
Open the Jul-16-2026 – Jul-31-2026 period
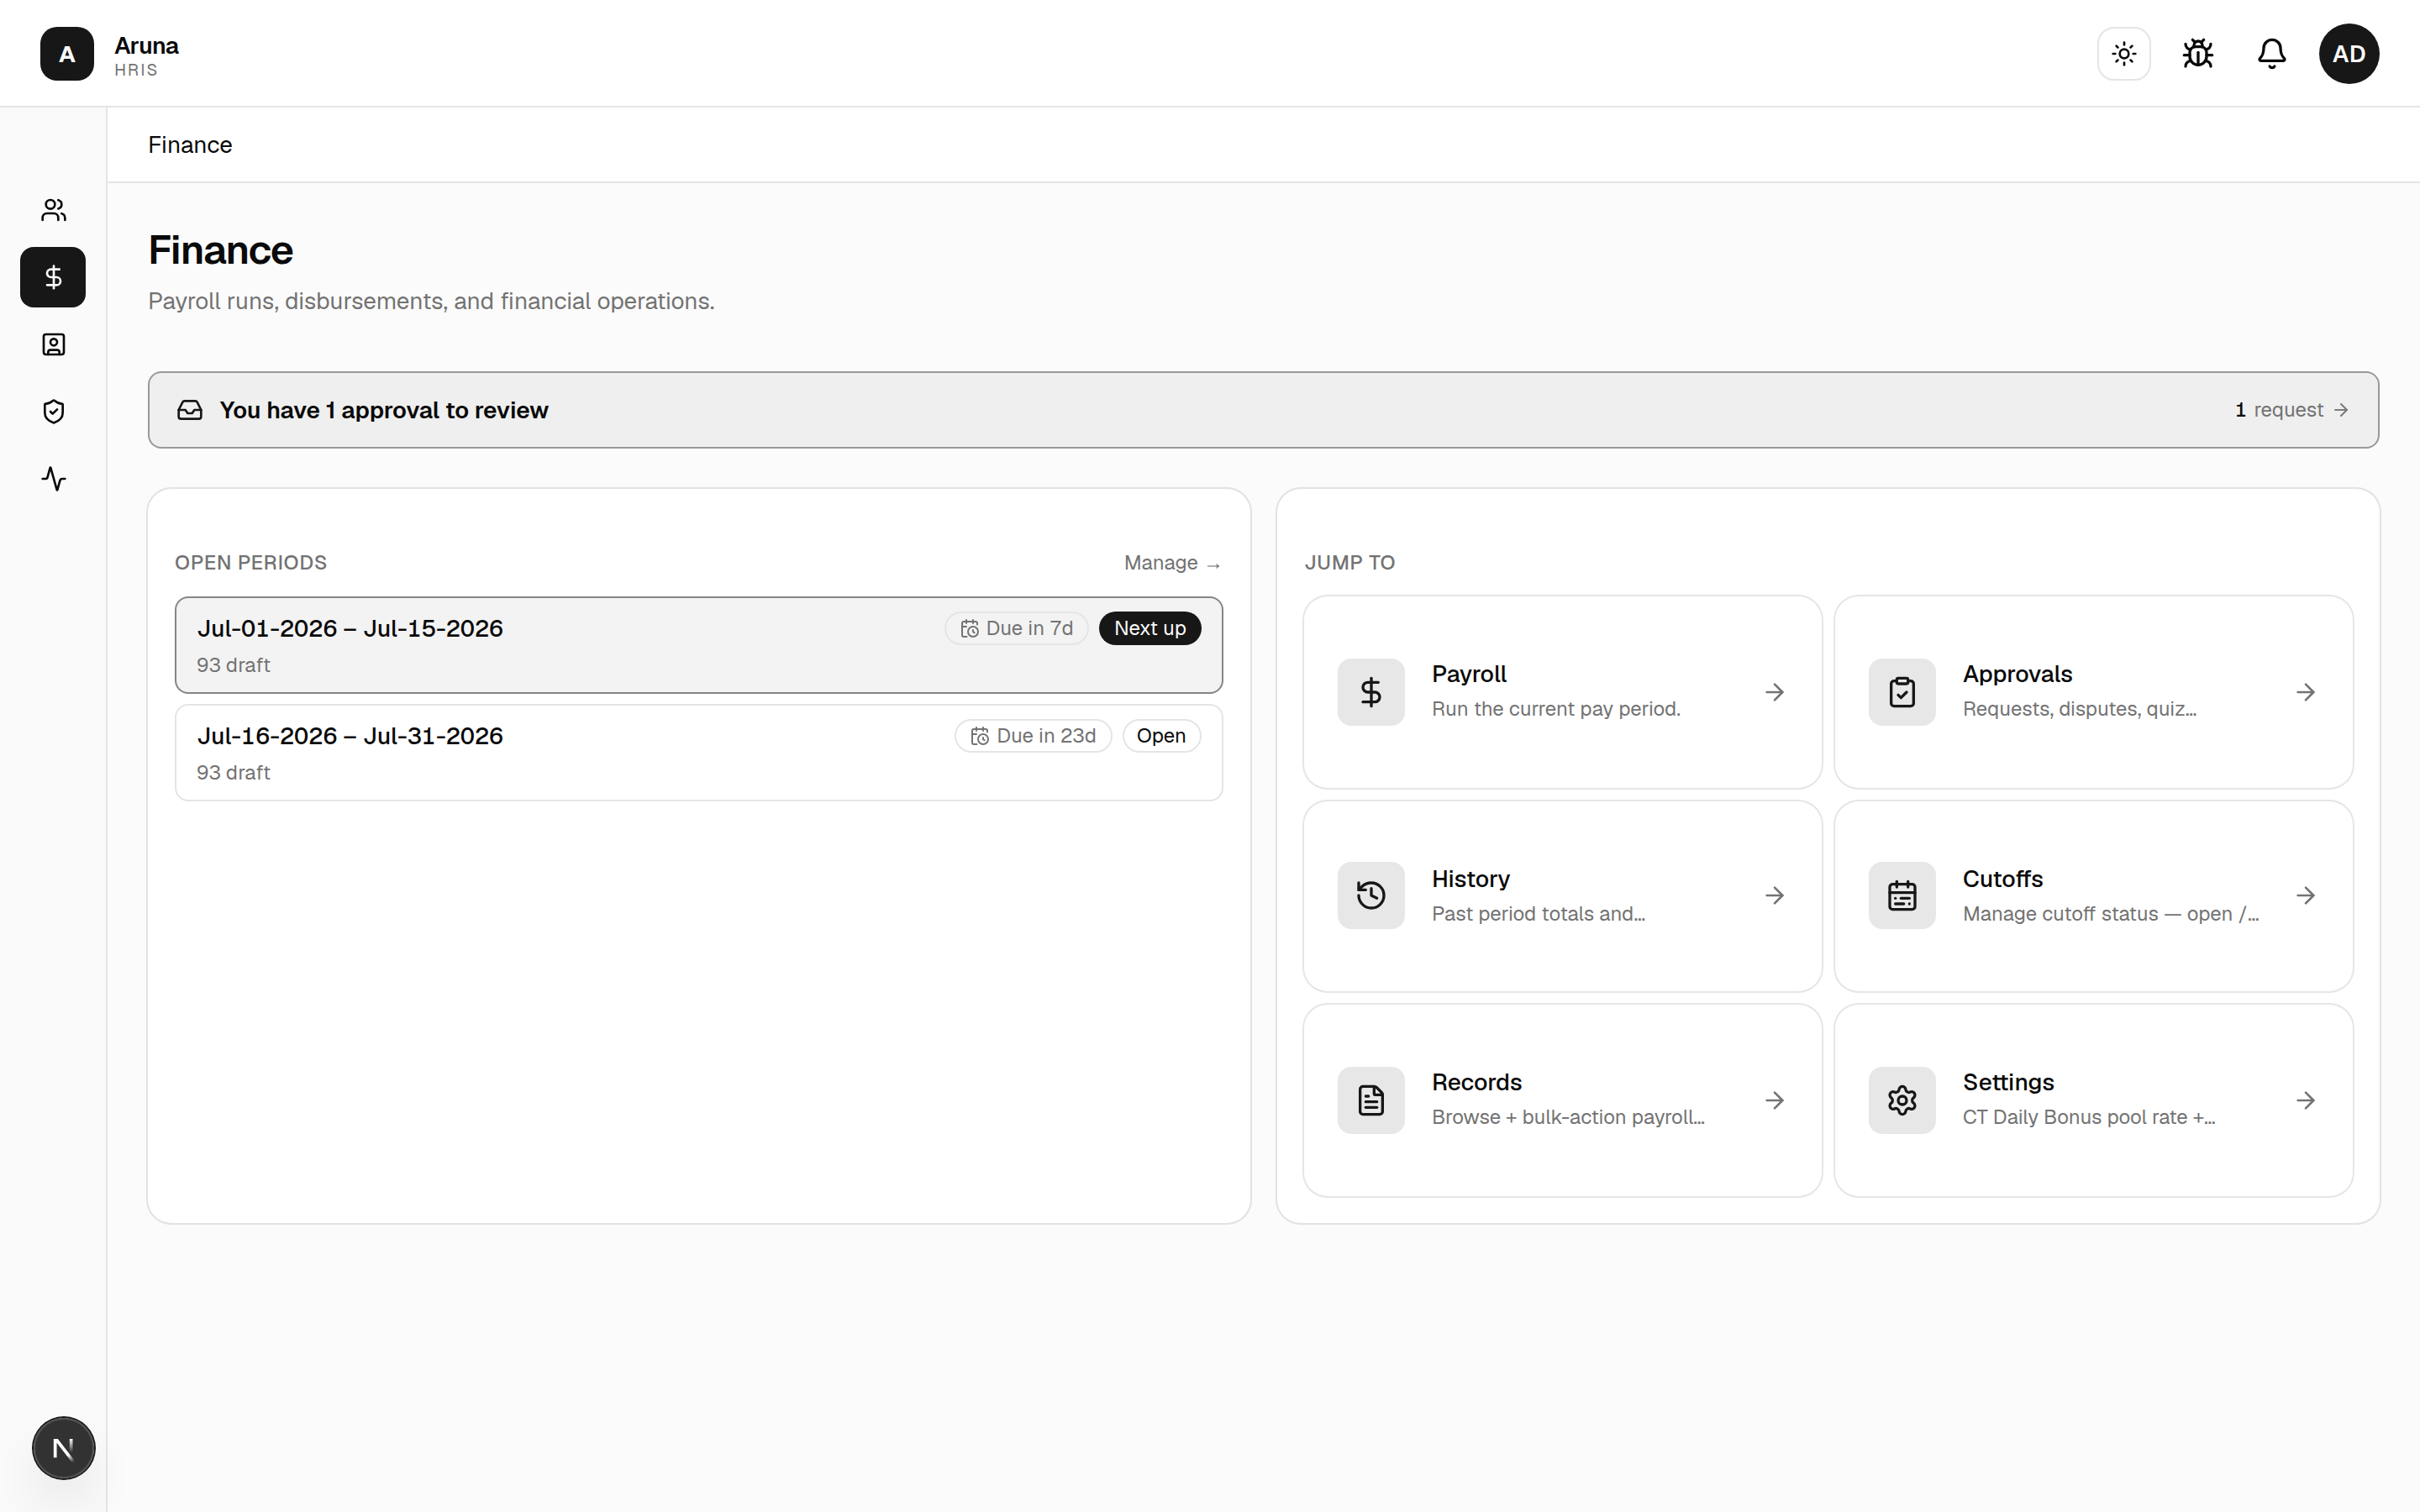click(x=699, y=753)
